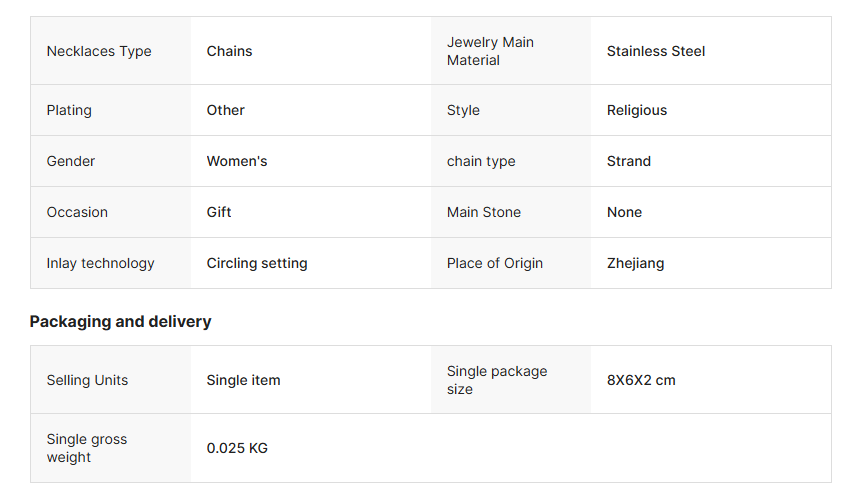Click the chain type label
847x500 pixels.
pyautogui.click(x=481, y=161)
